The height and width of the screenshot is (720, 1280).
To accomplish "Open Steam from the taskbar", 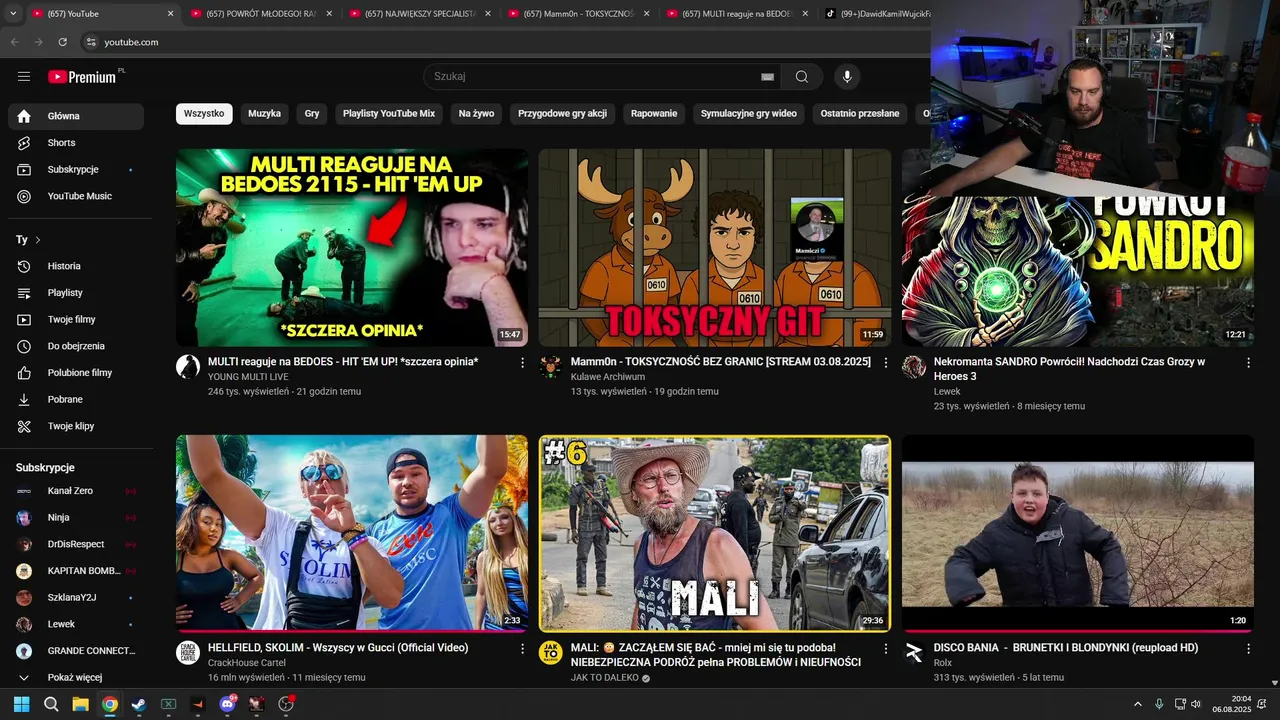I will tap(139, 704).
